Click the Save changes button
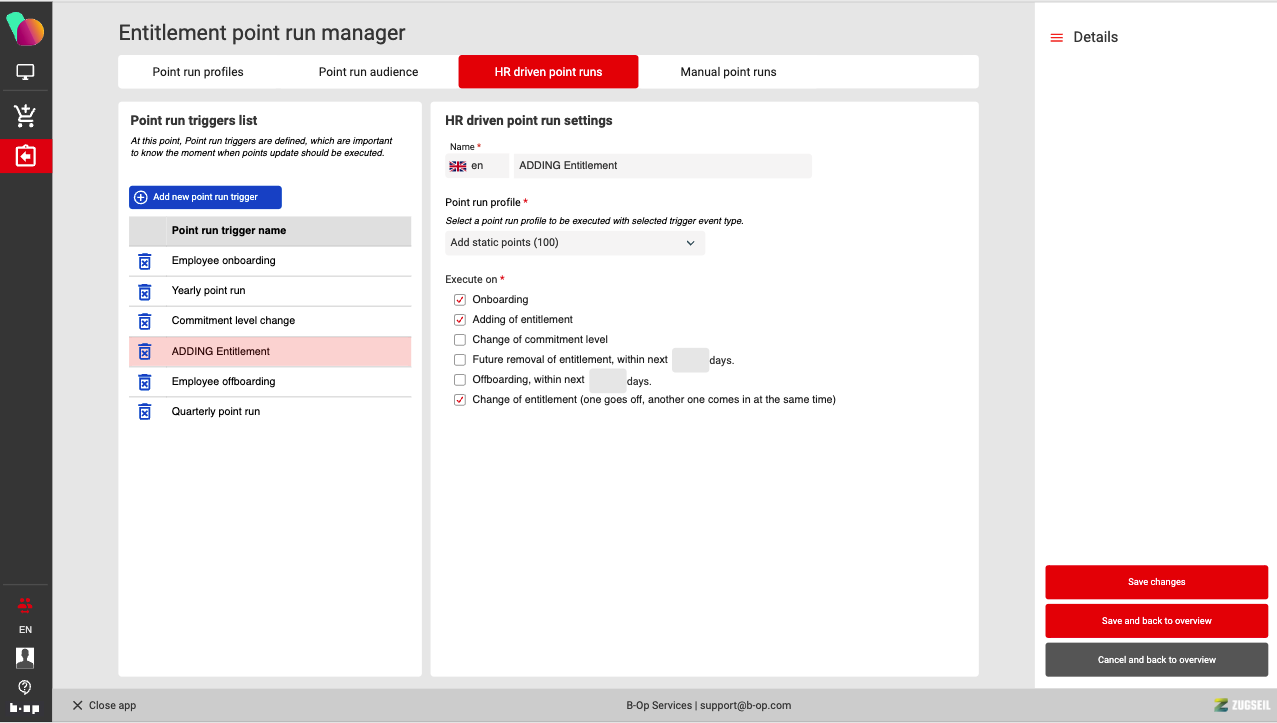The height and width of the screenshot is (723, 1277). point(1156,582)
